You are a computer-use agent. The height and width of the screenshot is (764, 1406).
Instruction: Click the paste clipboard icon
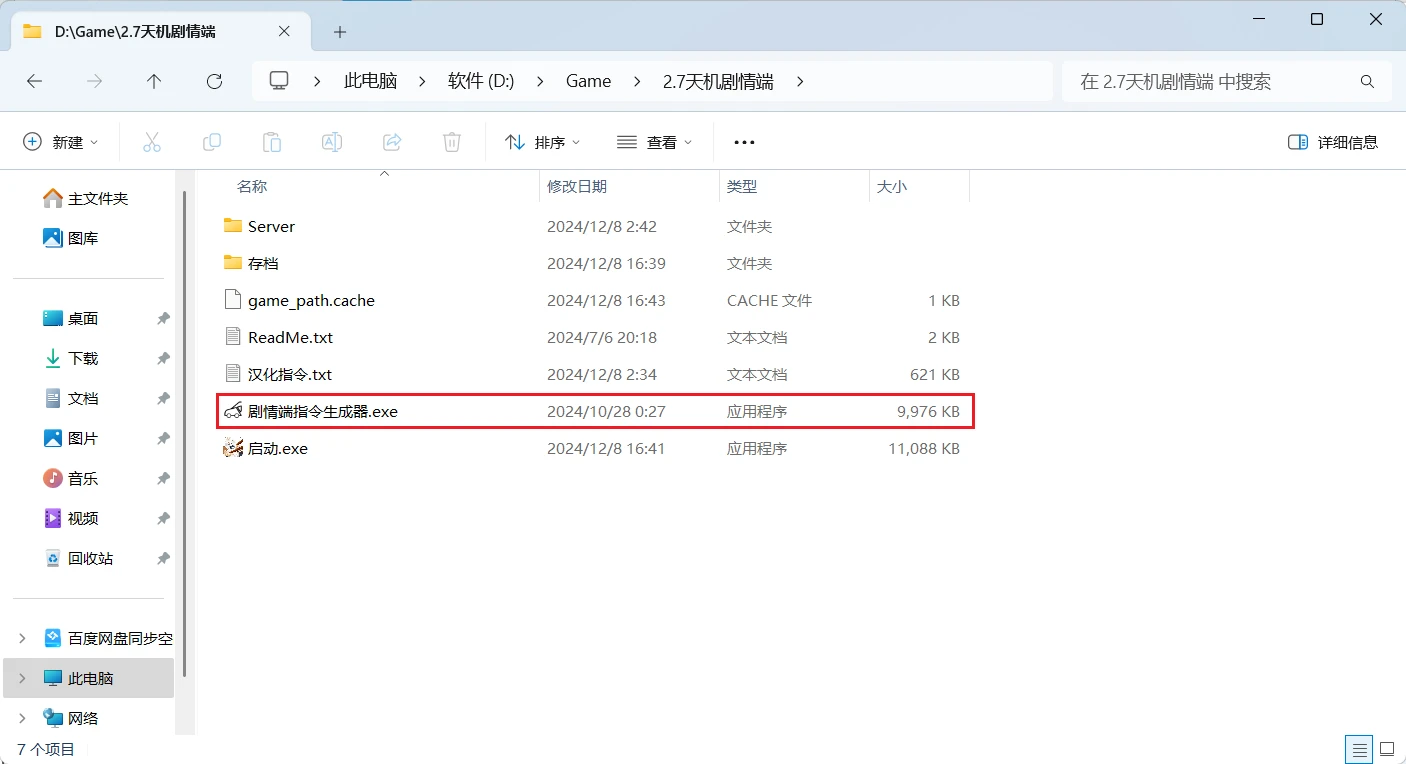coord(272,142)
